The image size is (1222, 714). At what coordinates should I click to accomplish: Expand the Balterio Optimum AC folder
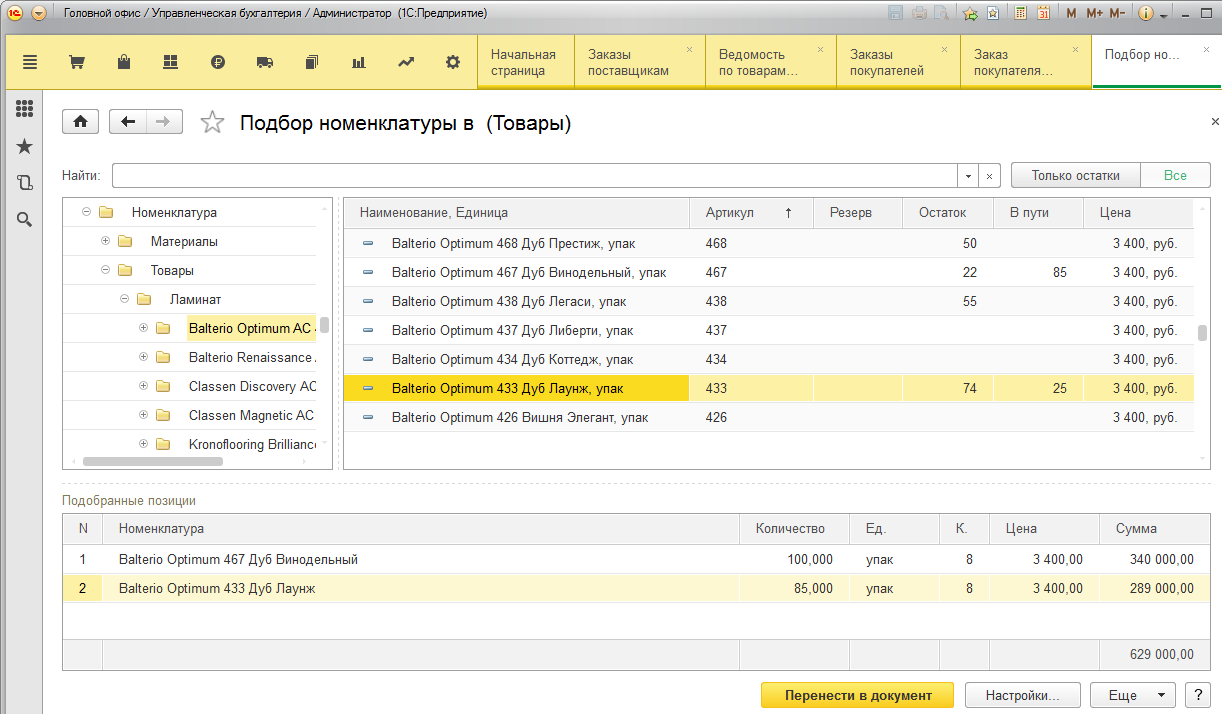pos(143,328)
